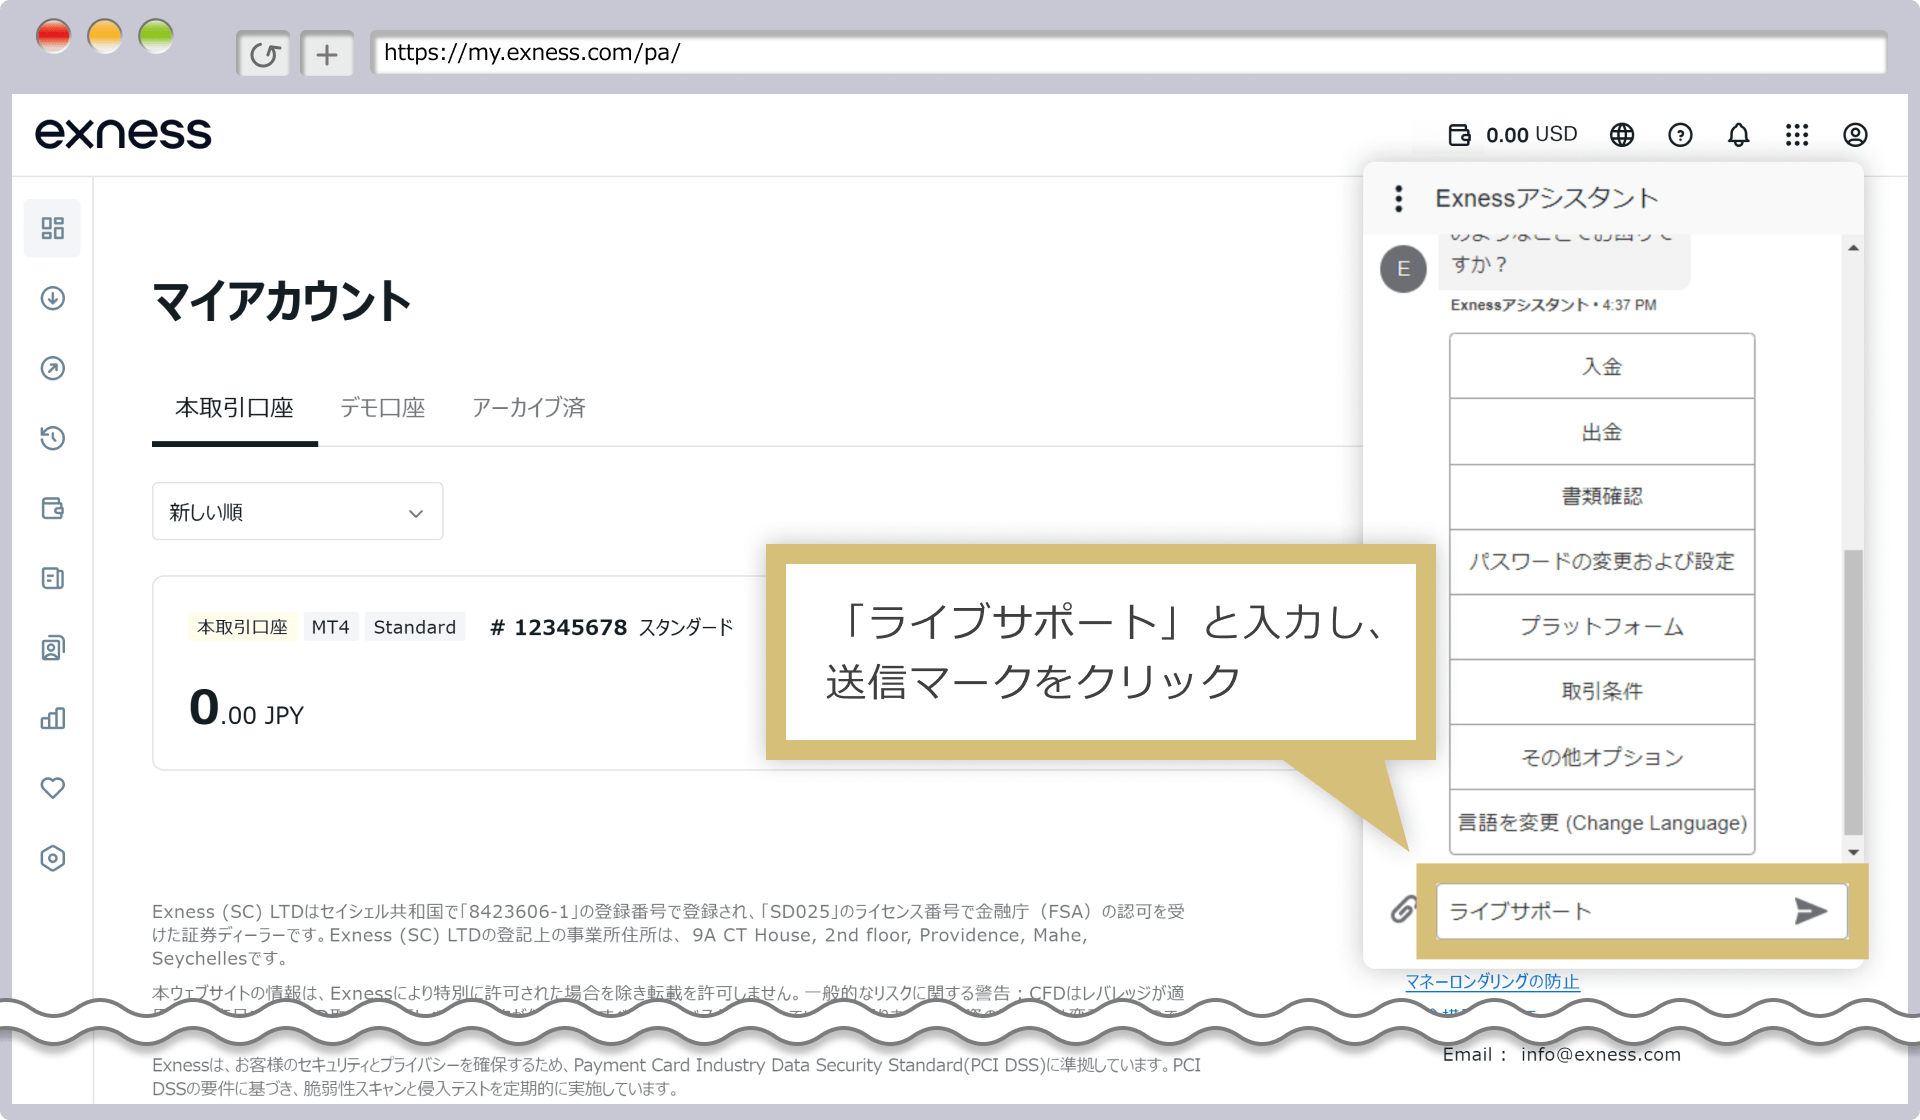Choose プラットフォーム option in chat
This screenshot has height=1120, width=1920.
(x=1602, y=627)
